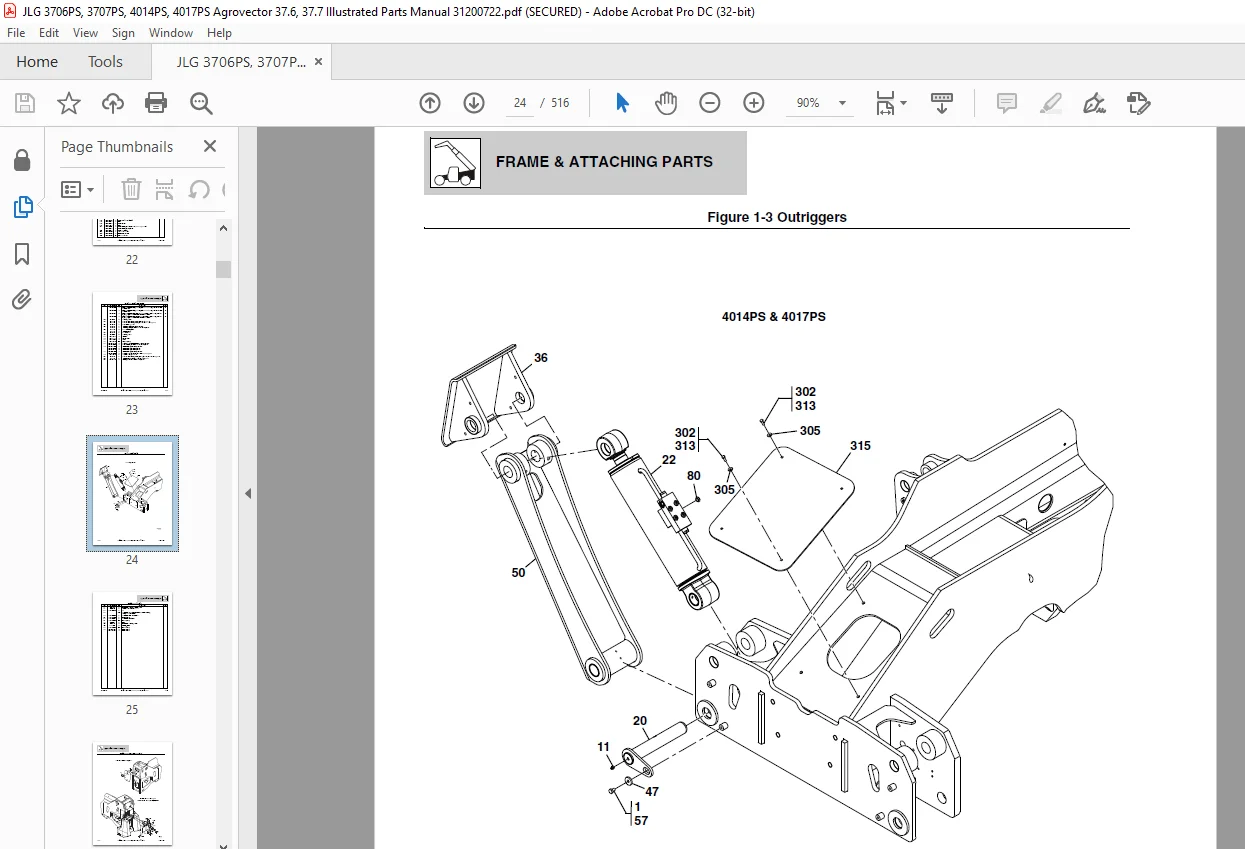Switch to the Home tab
Viewport: 1245px width, 849px height.
[x=37, y=62]
